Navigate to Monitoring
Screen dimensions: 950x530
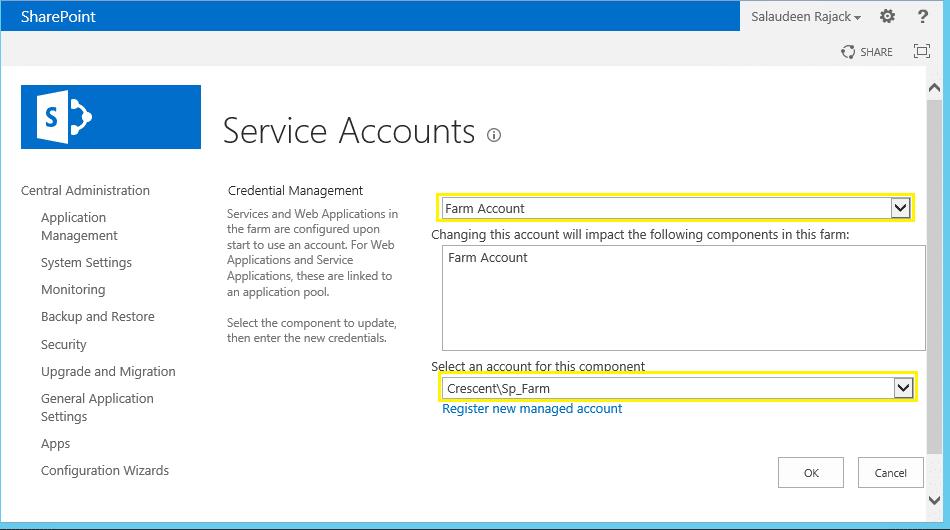[x=73, y=290]
